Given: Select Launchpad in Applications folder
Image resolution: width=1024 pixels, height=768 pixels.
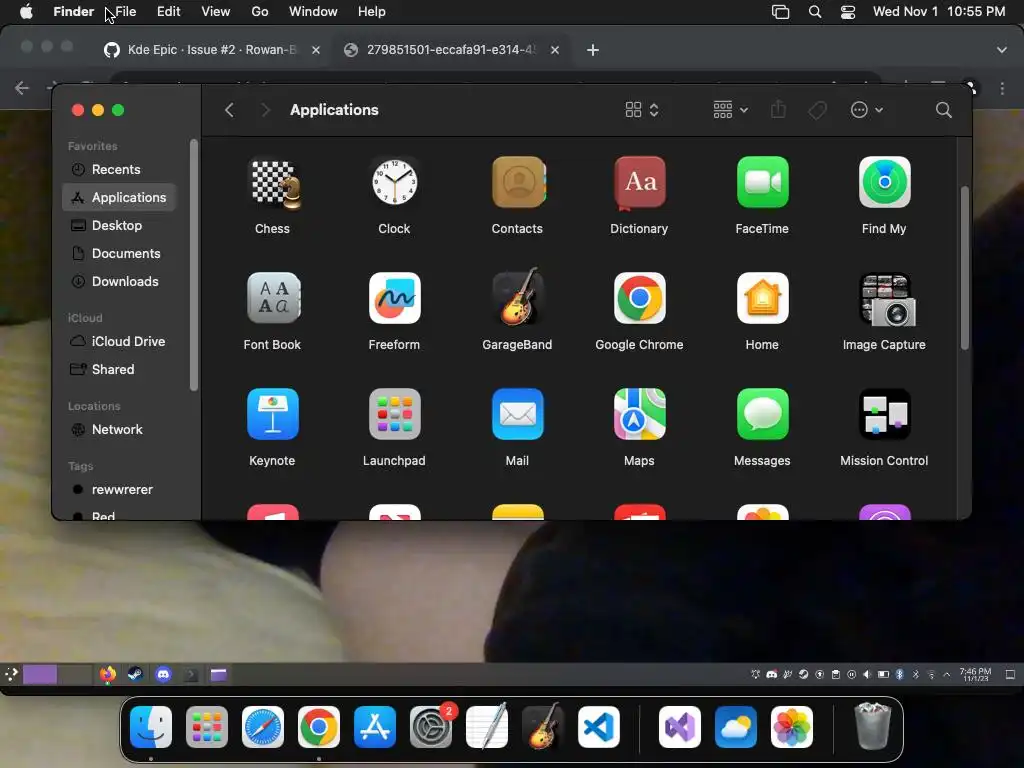Looking at the screenshot, I should click(x=394, y=414).
